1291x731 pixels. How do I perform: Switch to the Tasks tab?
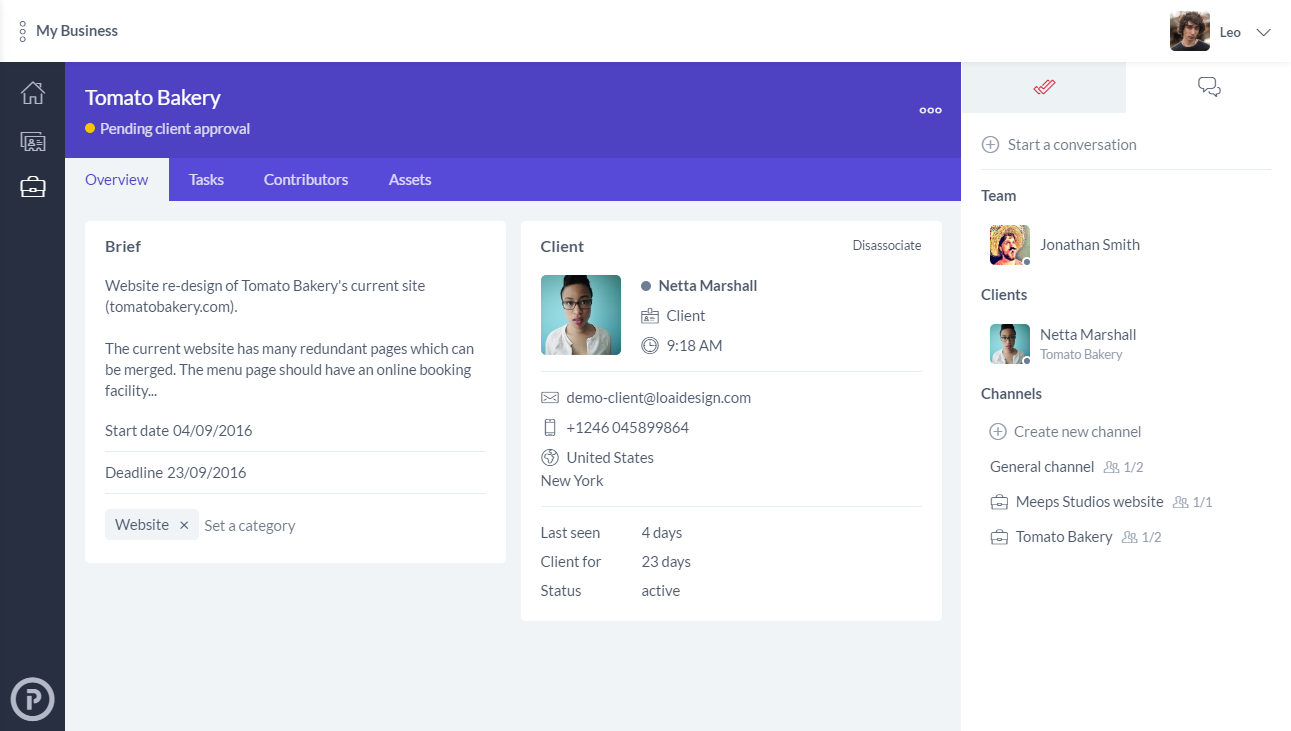(x=206, y=180)
